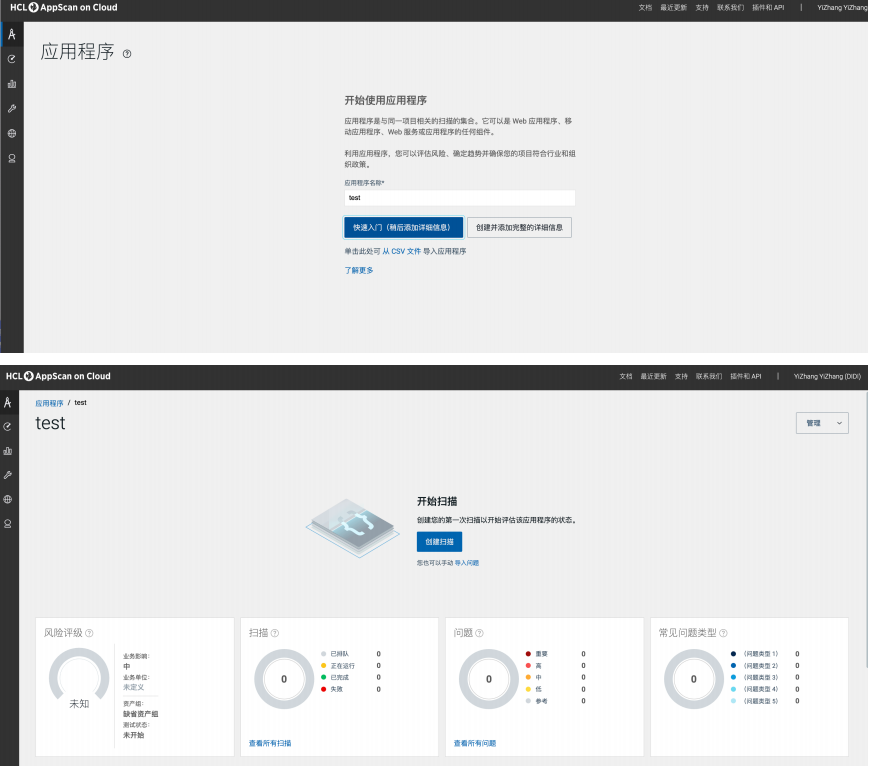This screenshot has height=766, width=869.
Task: Click 应用程序名称 input field containing test
Action: [460, 198]
